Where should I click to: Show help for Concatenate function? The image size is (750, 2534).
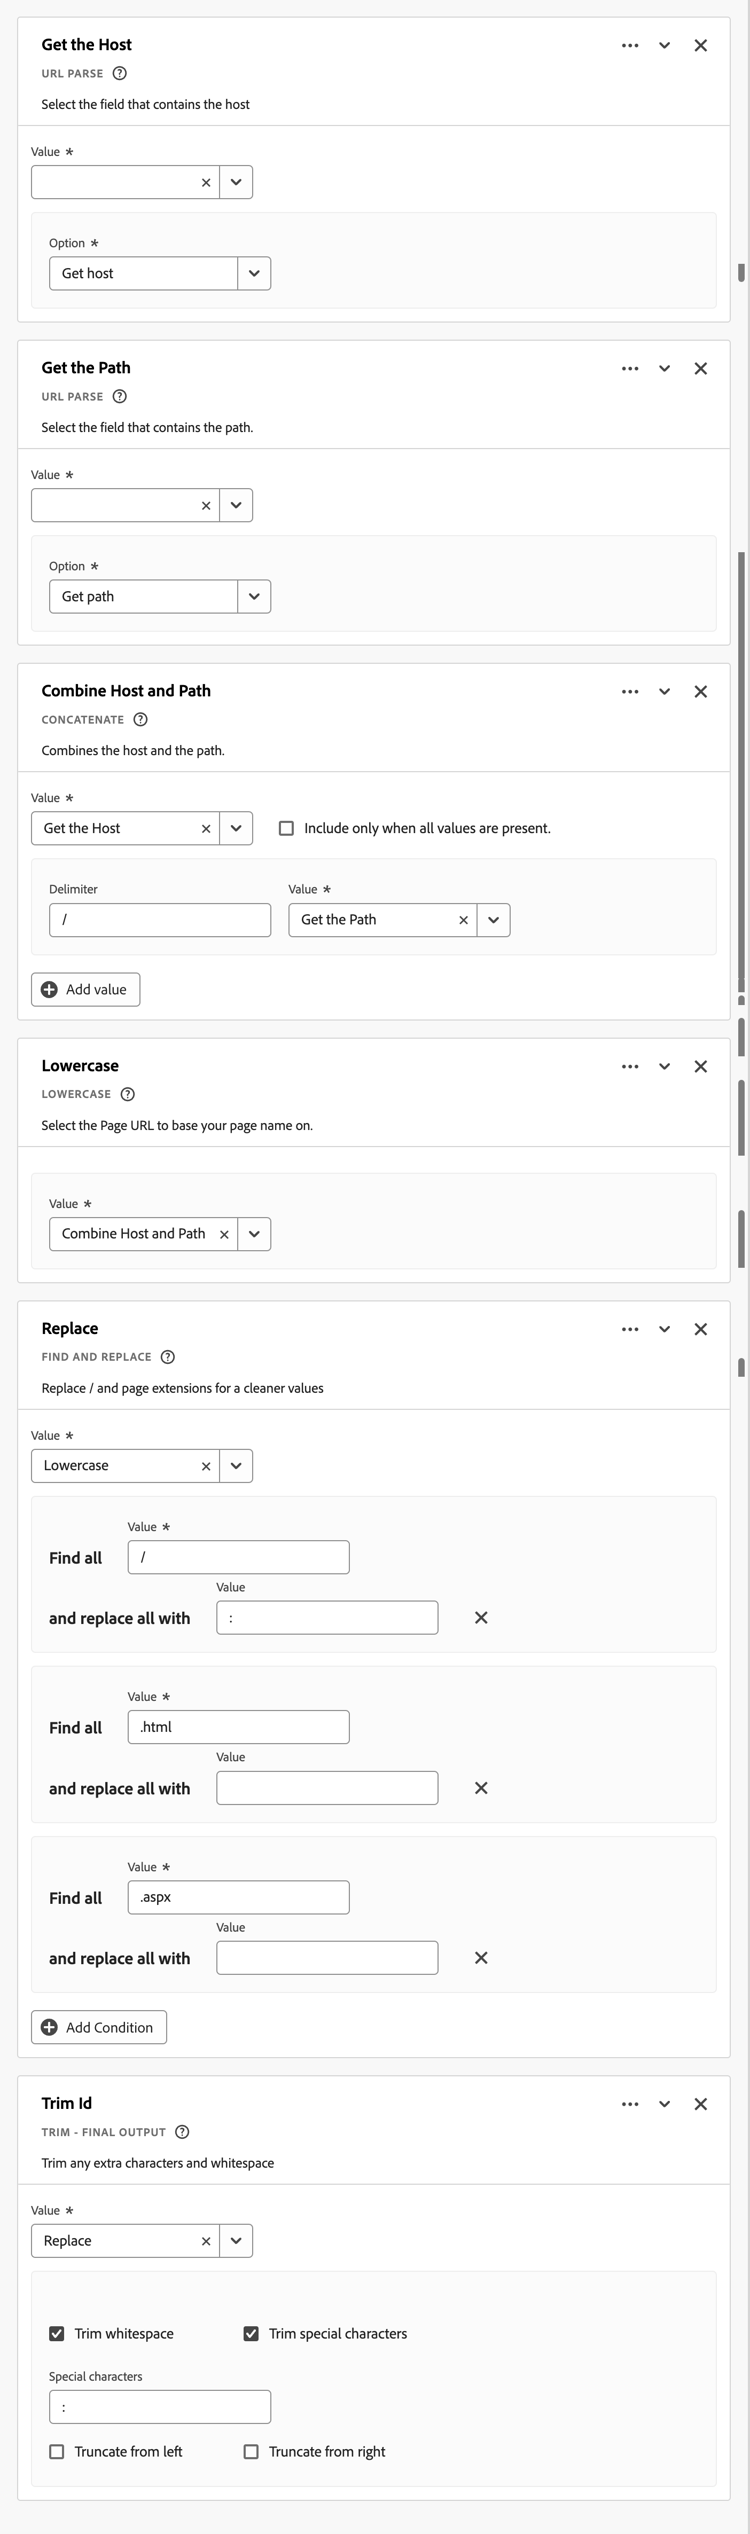point(141,719)
